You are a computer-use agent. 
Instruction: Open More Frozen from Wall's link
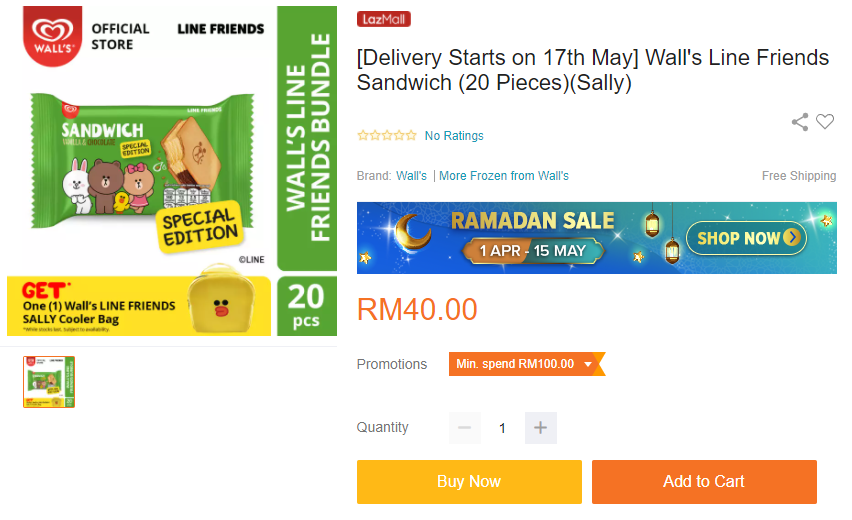point(504,176)
